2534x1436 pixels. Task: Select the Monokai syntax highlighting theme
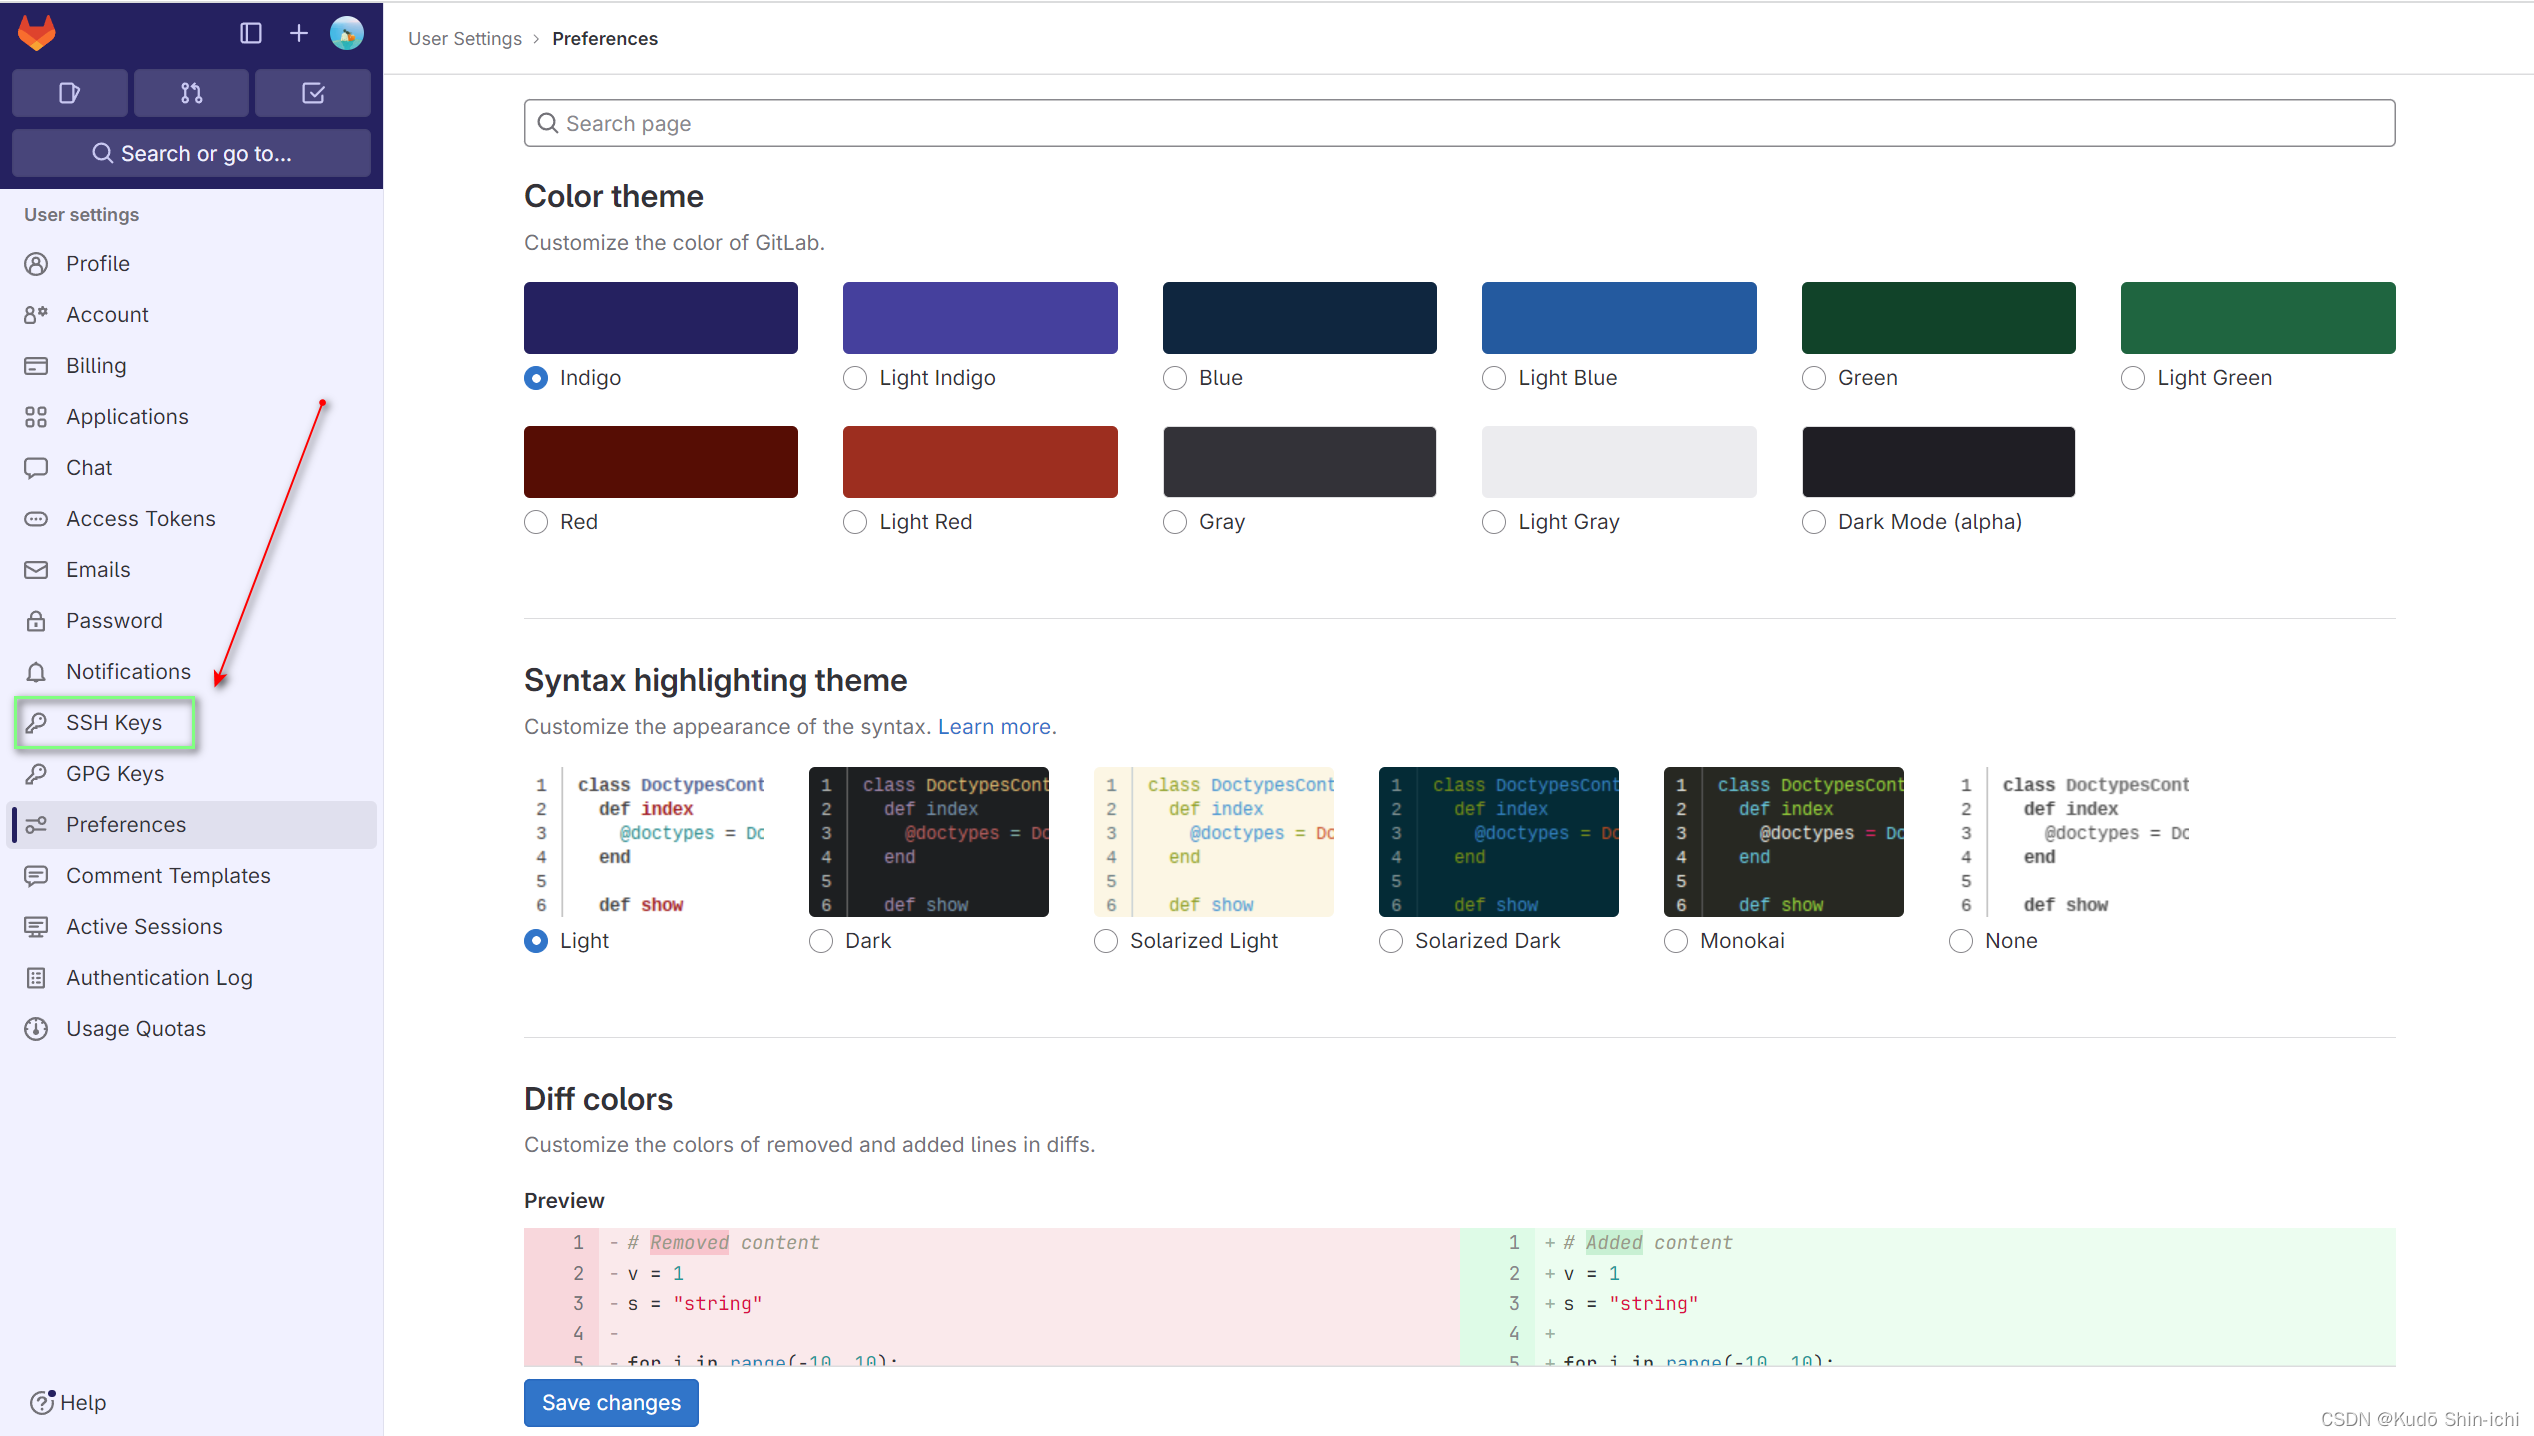pyautogui.click(x=1676, y=940)
